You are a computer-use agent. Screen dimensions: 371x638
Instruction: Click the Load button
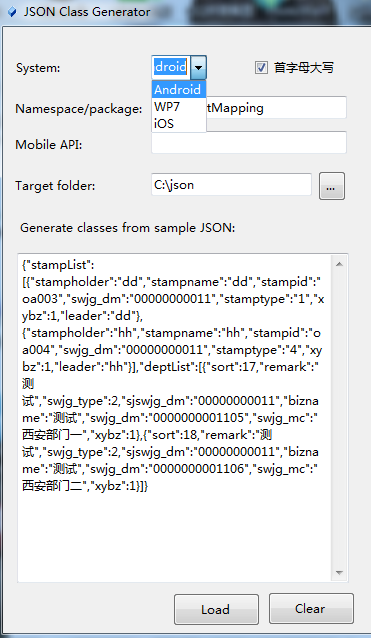tap(216, 609)
